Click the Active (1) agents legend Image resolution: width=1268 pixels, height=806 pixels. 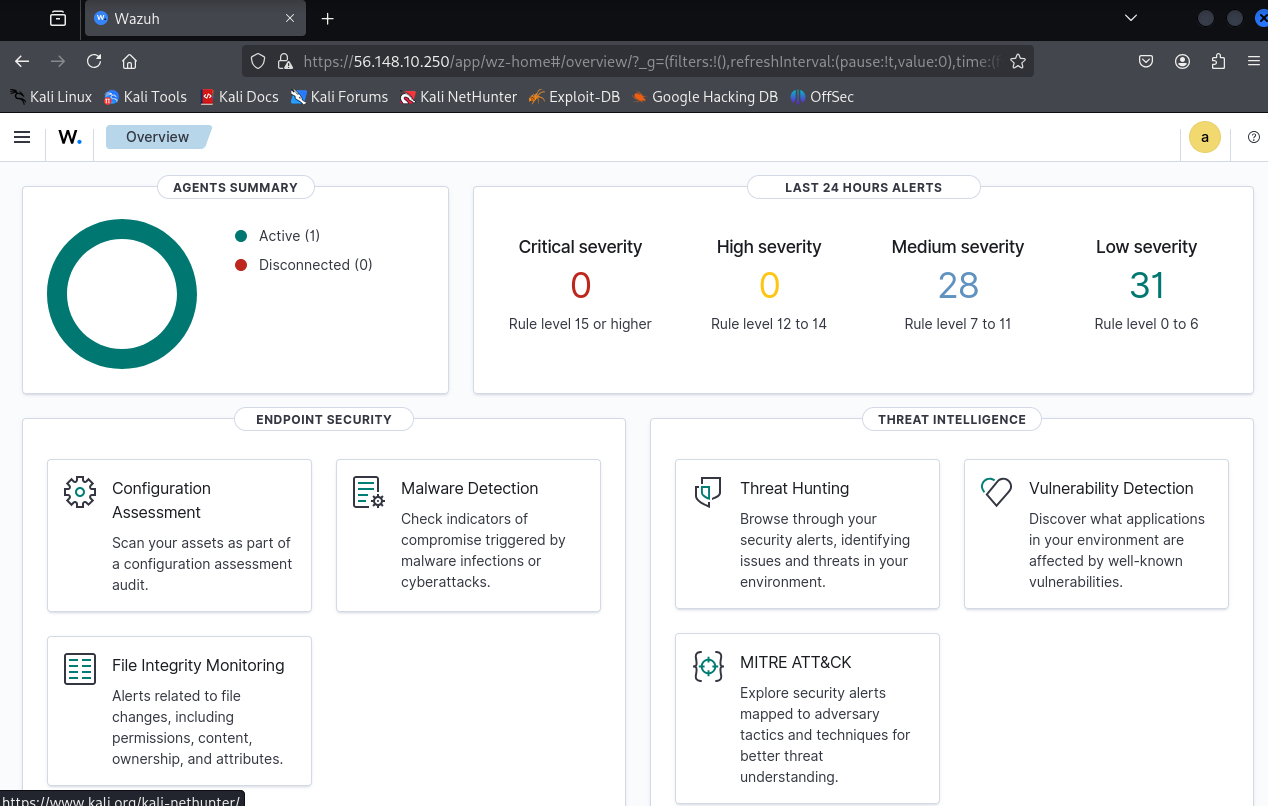[278, 236]
